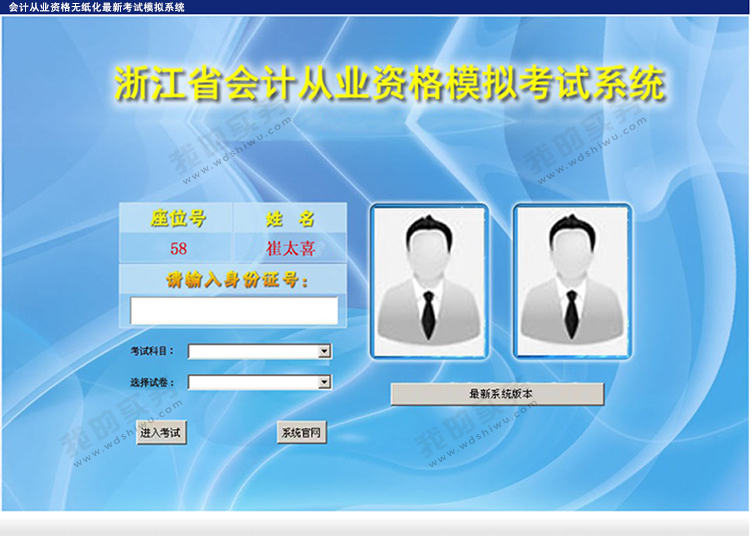Click inside the 考试科目 combo box field
Screen dimensions: 752x536
pyautogui.click(x=252, y=352)
